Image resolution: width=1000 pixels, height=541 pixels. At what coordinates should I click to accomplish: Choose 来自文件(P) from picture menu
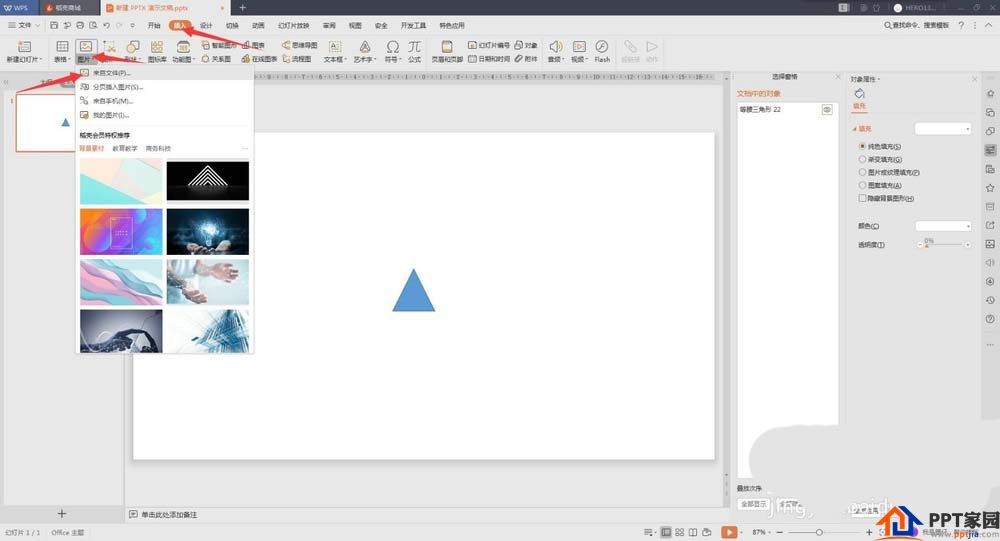point(165,73)
